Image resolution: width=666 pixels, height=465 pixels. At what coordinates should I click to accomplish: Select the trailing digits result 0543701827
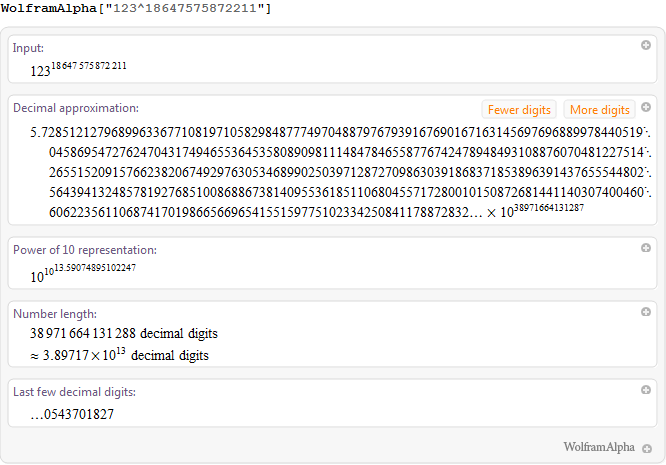pos(72,414)
